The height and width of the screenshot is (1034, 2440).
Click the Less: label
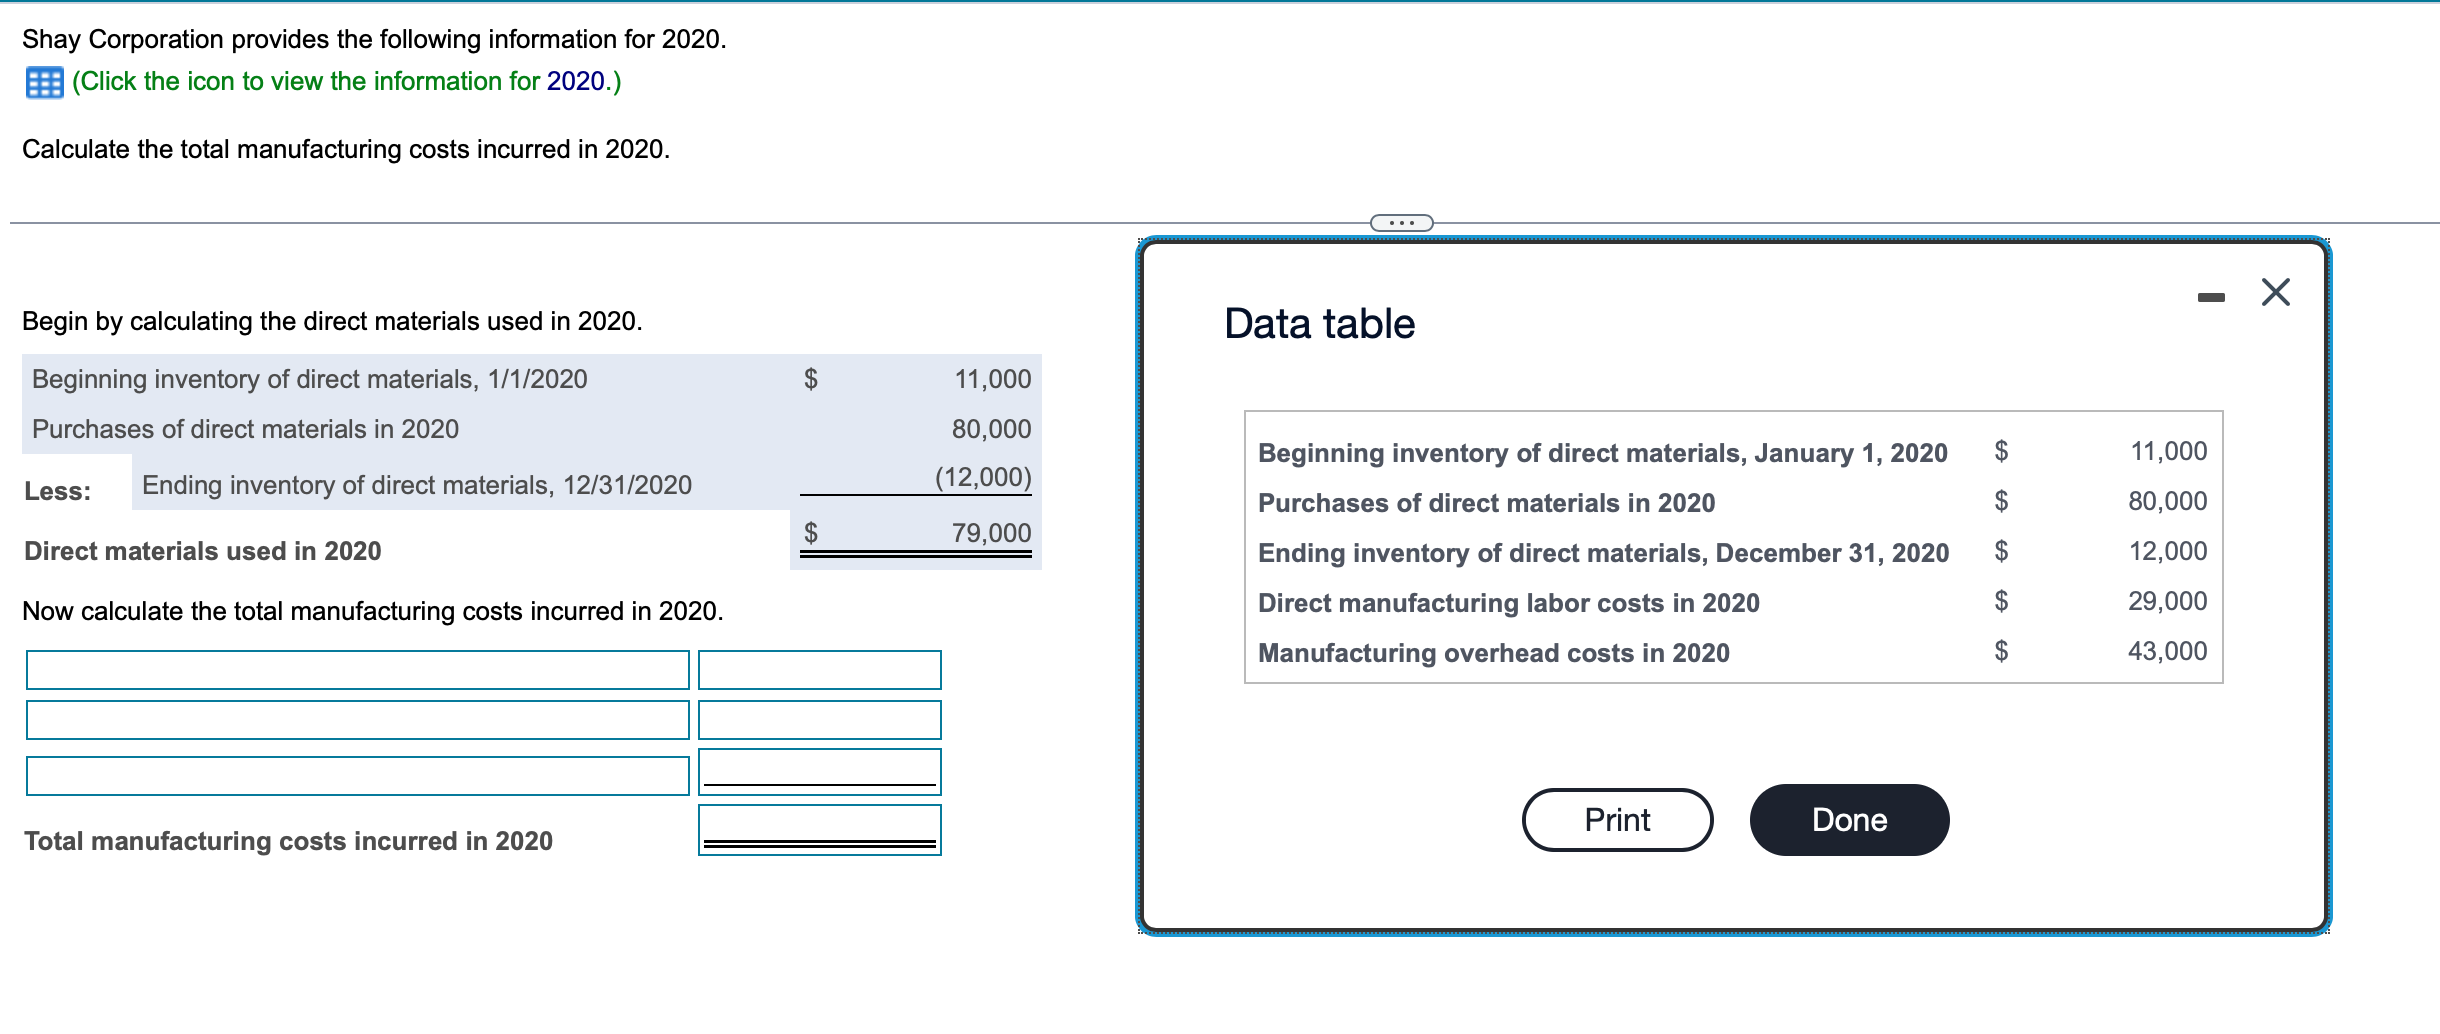tap(58, 491)
